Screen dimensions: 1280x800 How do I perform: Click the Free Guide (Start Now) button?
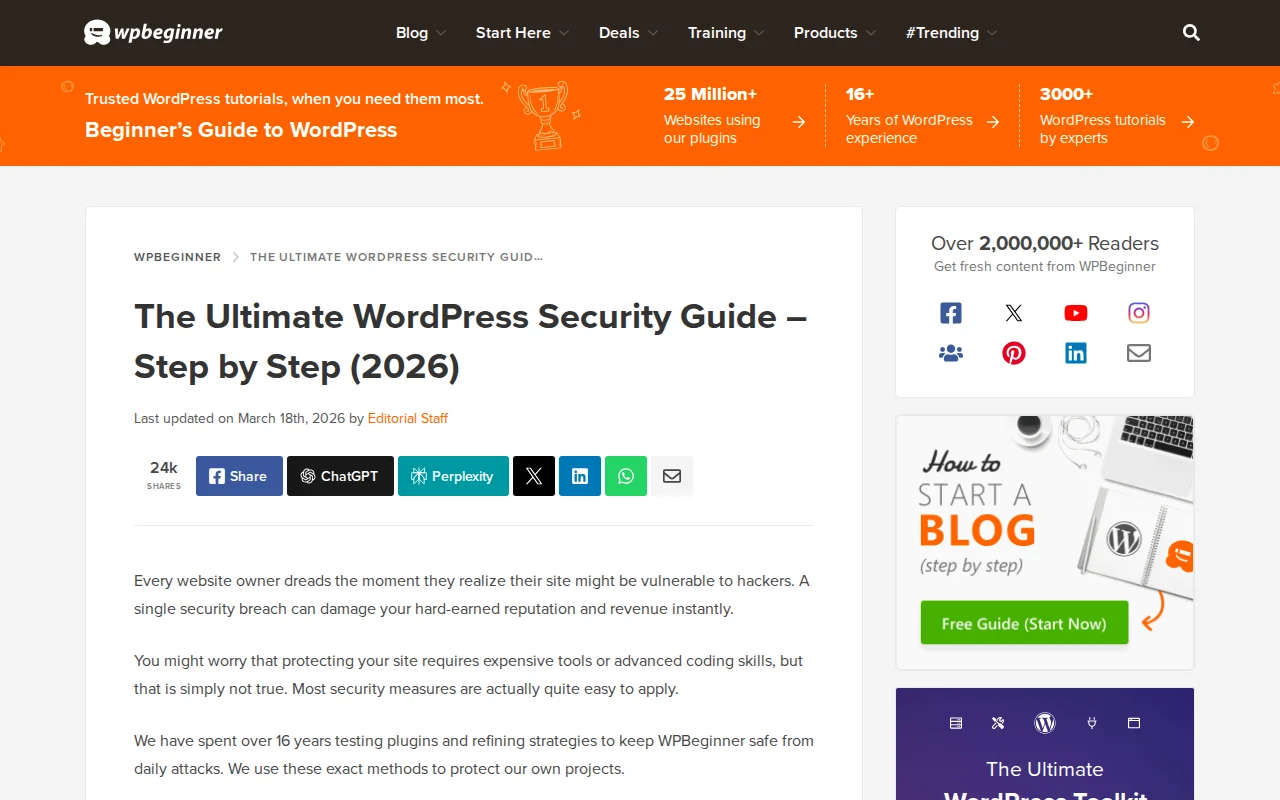(1023, 622)
